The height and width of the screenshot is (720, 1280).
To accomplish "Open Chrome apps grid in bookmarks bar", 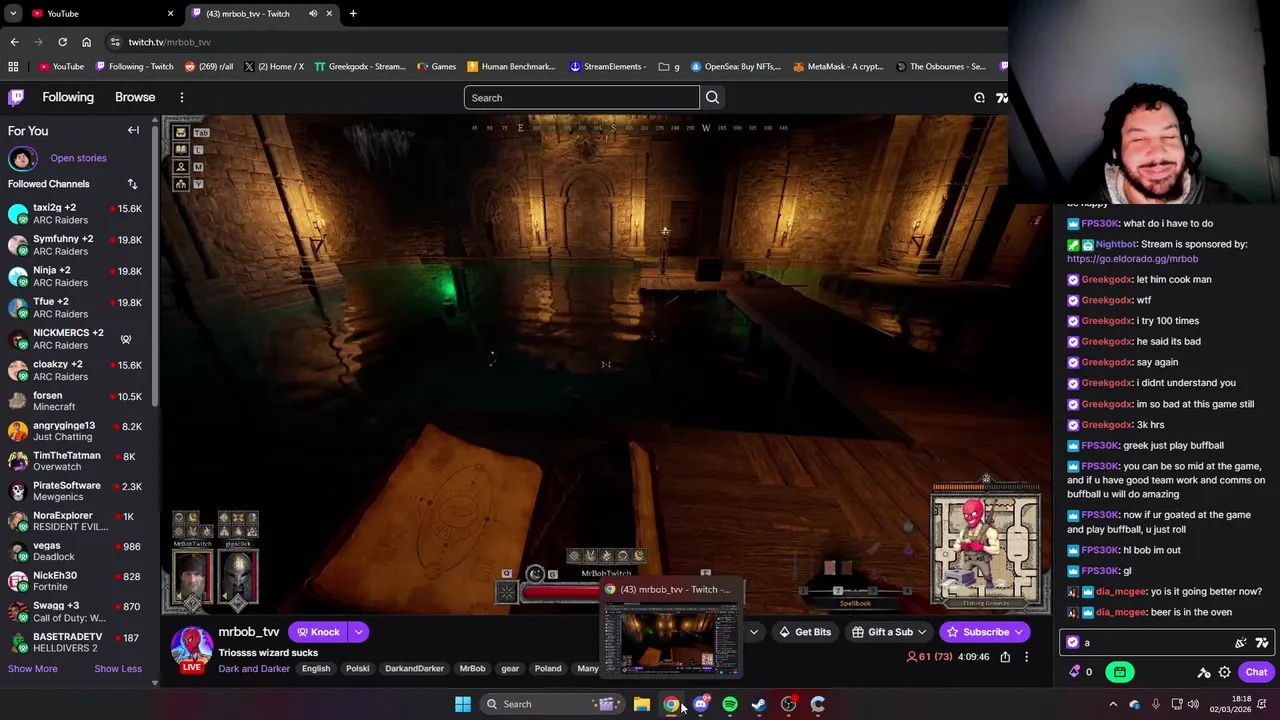I will 13,67.
